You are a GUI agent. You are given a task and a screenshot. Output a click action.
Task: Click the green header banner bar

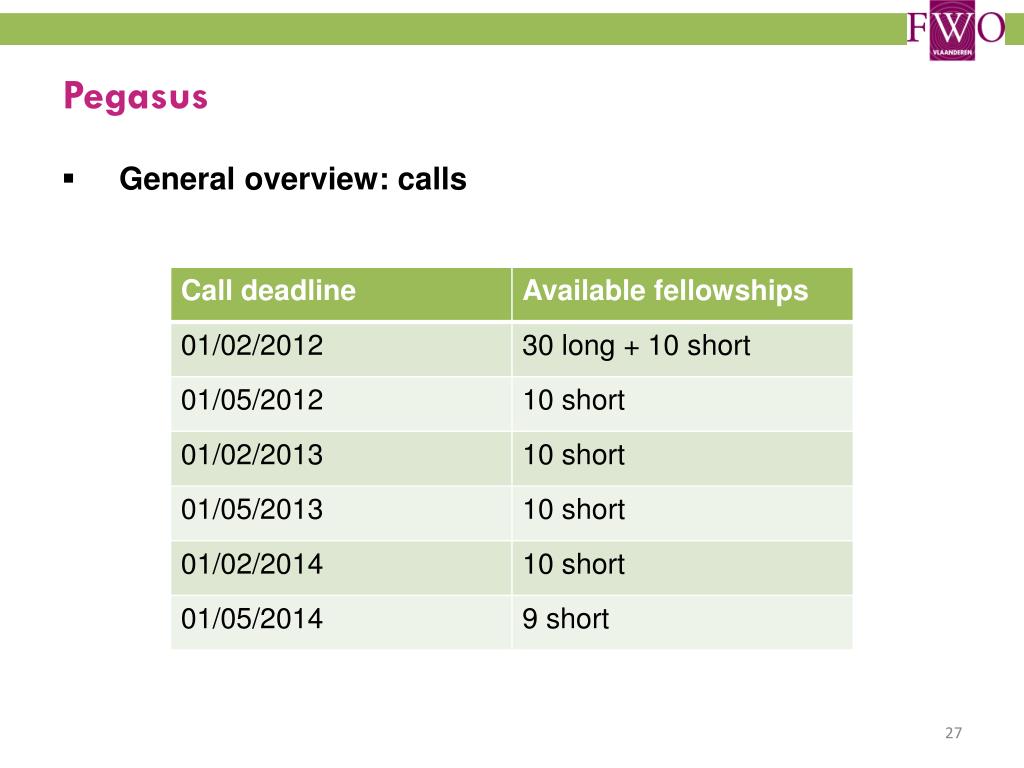coord(452,29)
